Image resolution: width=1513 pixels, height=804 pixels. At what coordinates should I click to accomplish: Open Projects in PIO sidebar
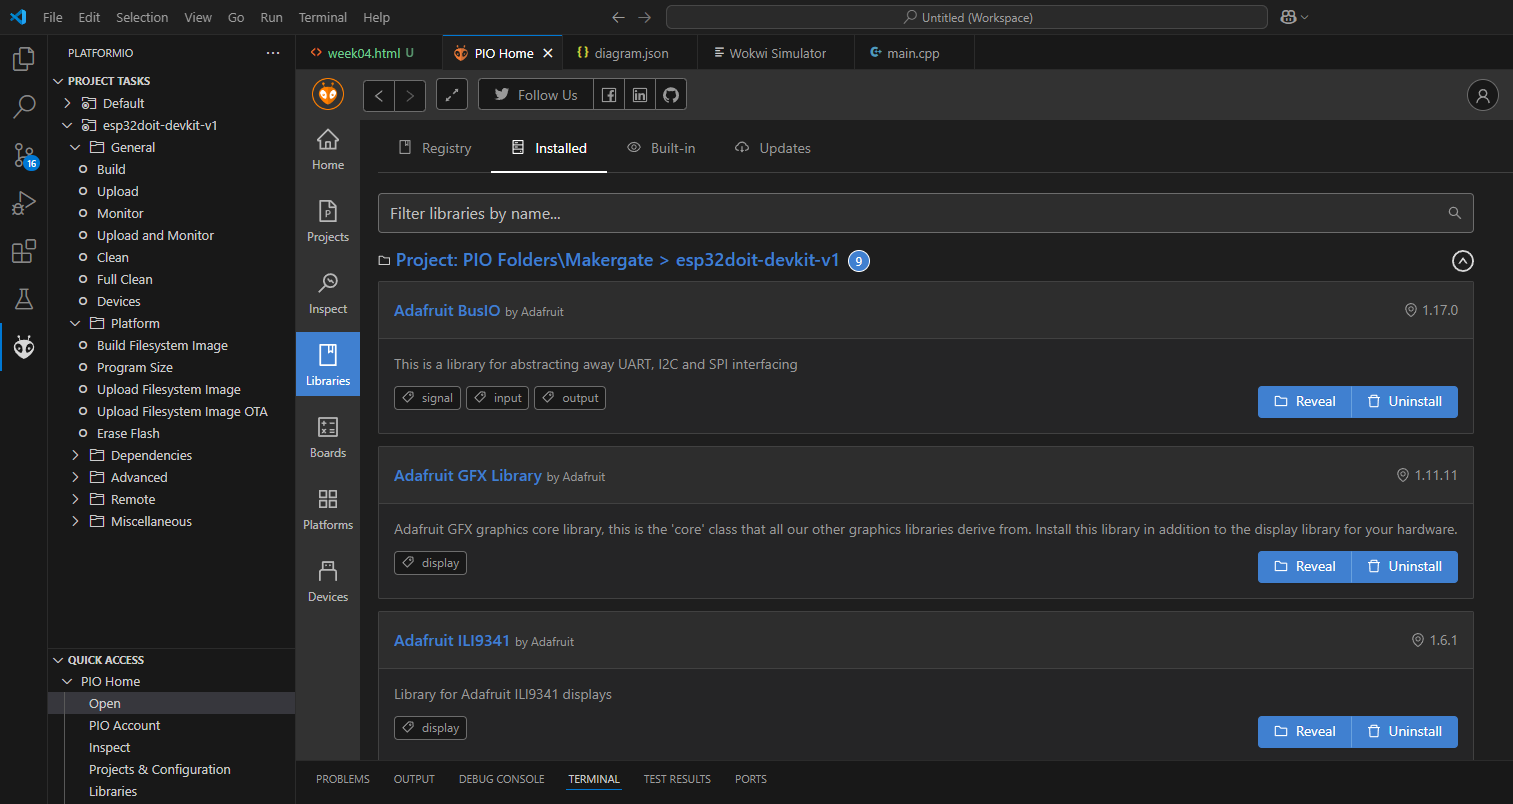[x=328, y=223]
